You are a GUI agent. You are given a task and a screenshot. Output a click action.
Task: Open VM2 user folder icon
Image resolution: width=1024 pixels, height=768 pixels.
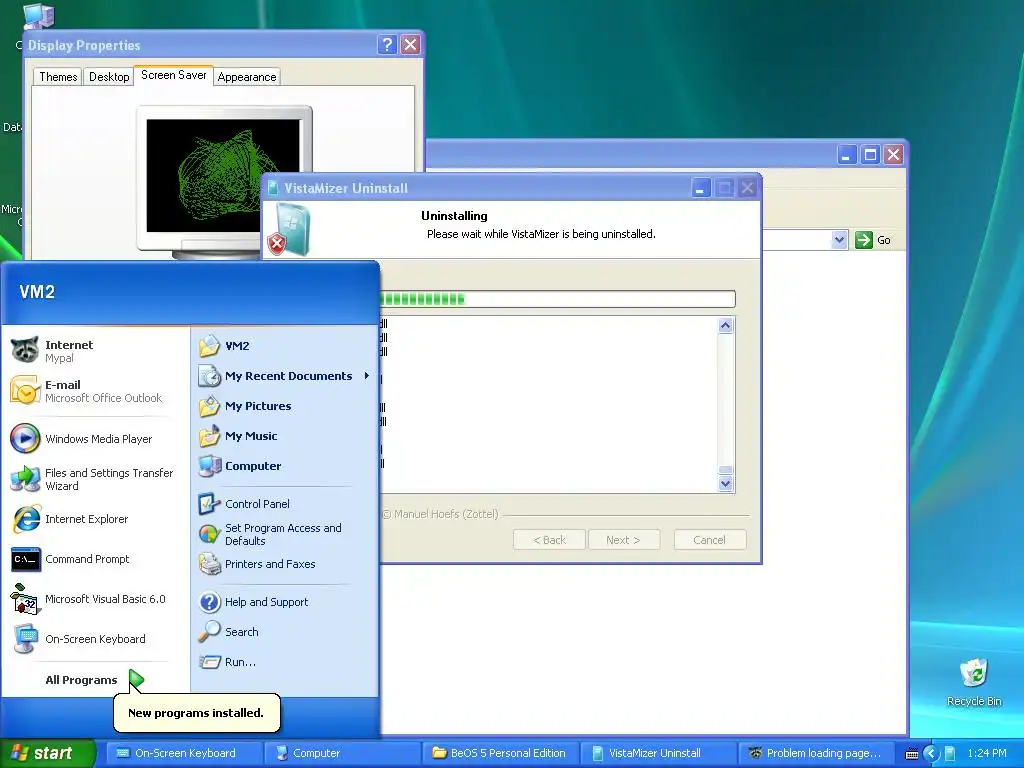pyautogui.click(x=210, y=345)
